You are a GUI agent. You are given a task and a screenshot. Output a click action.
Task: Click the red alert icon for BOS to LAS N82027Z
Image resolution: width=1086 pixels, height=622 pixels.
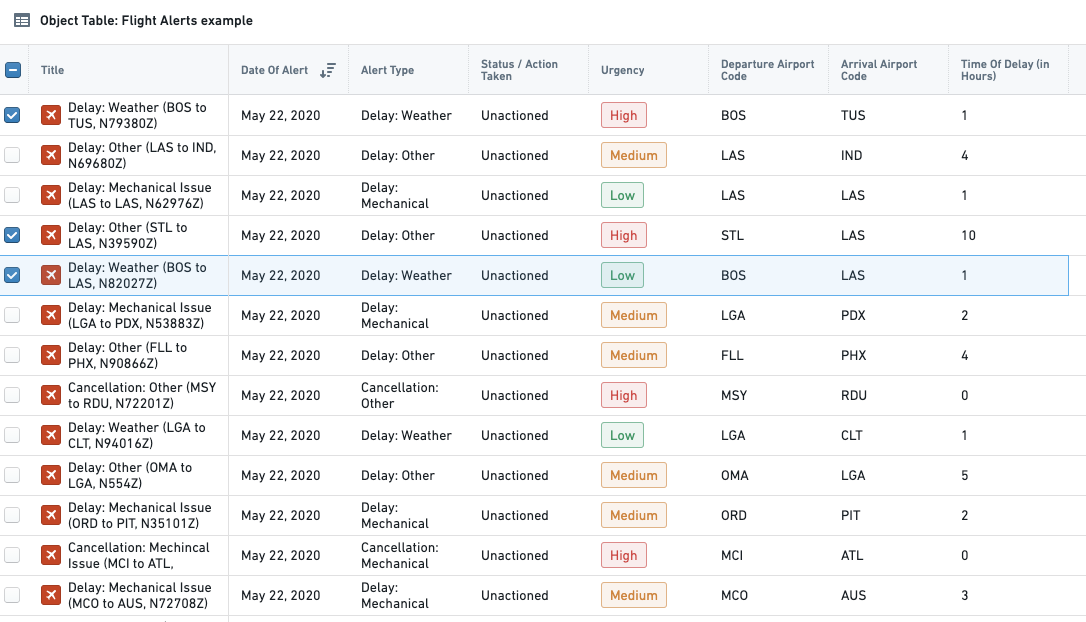click(x=51, y=275)
